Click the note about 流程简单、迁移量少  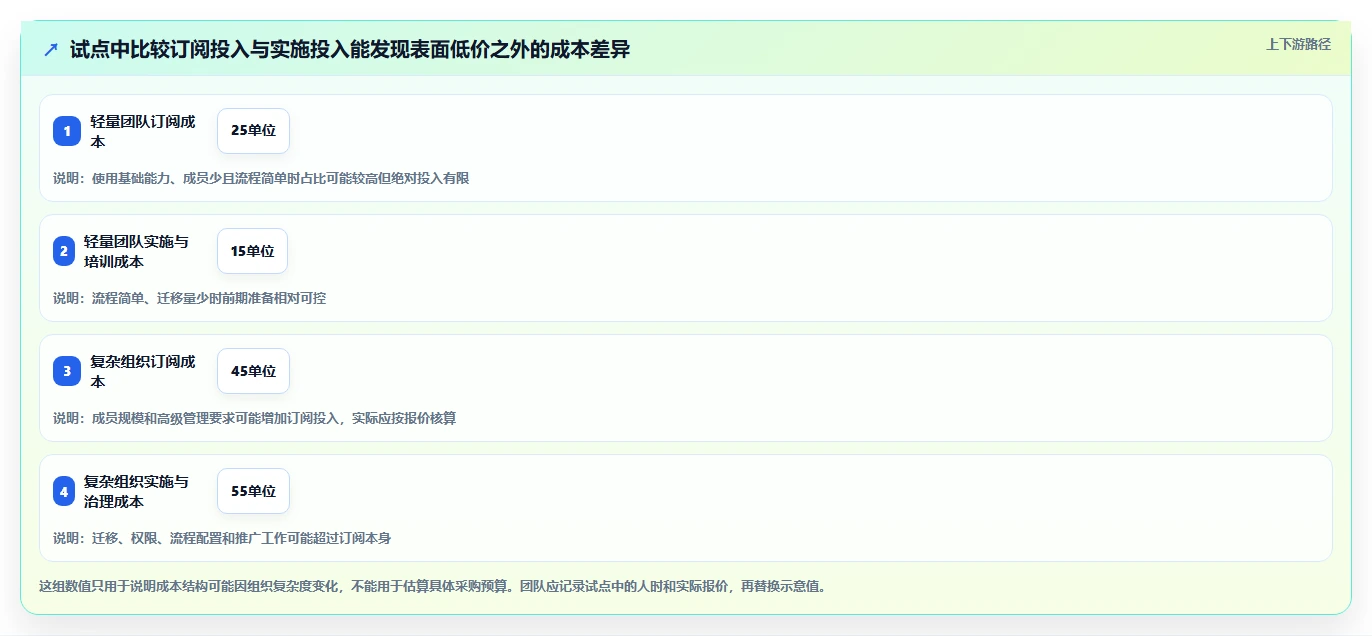(x=189, y=298)
